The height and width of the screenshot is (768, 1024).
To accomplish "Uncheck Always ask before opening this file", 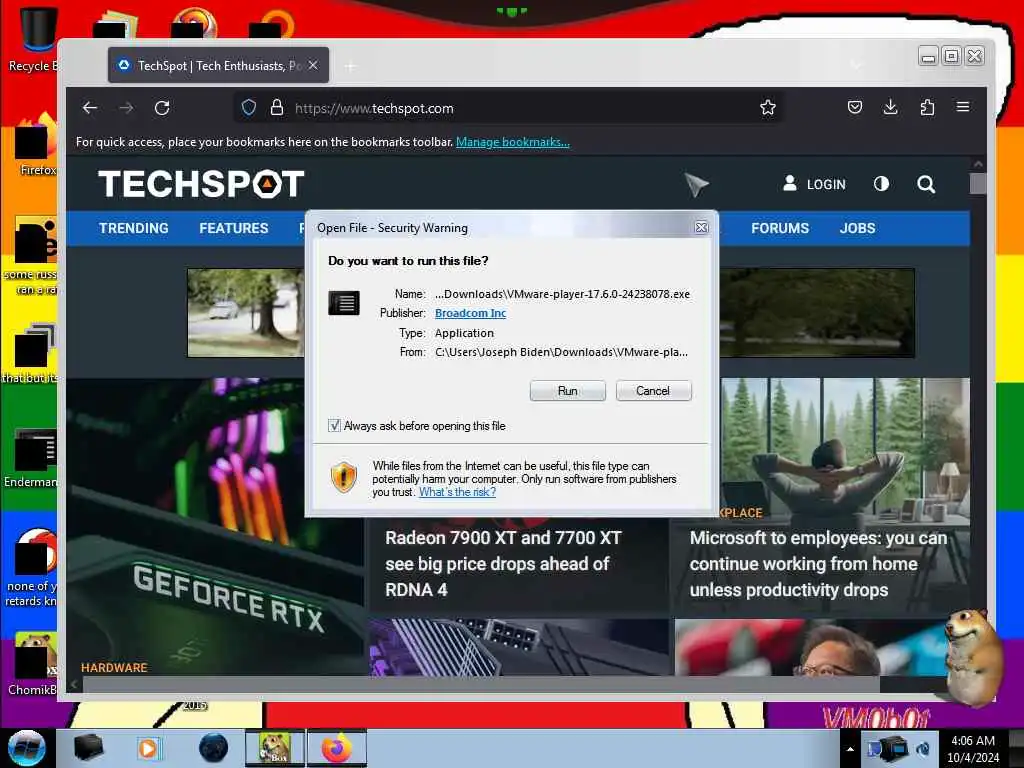I will pyautogui.click(x=334, y=426).
